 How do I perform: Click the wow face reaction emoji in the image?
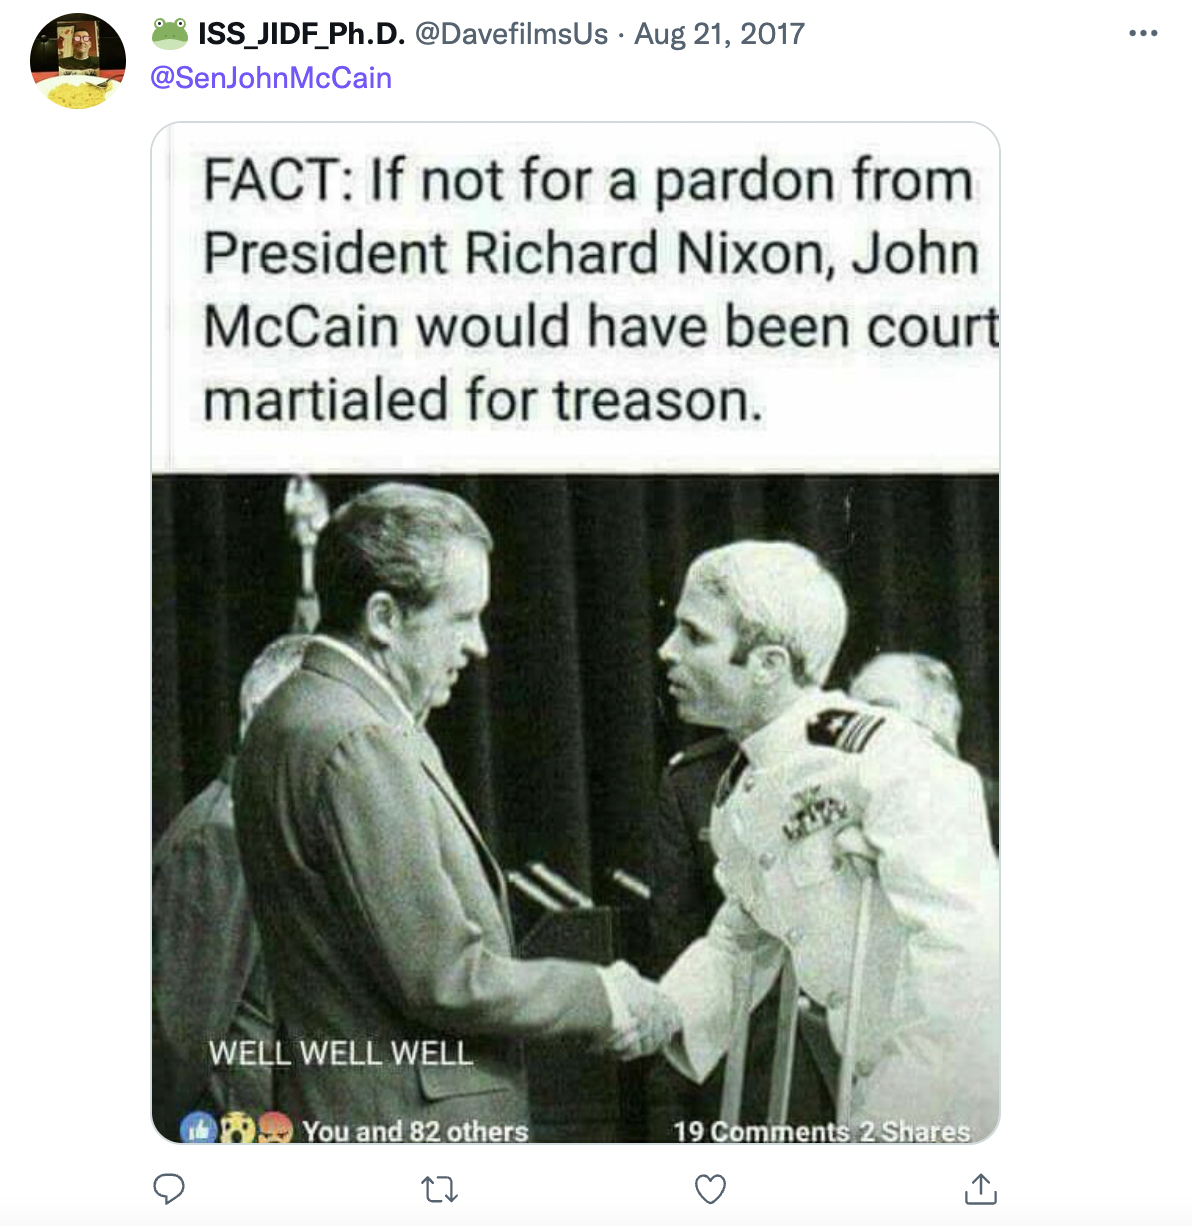tap(237, 1129)
